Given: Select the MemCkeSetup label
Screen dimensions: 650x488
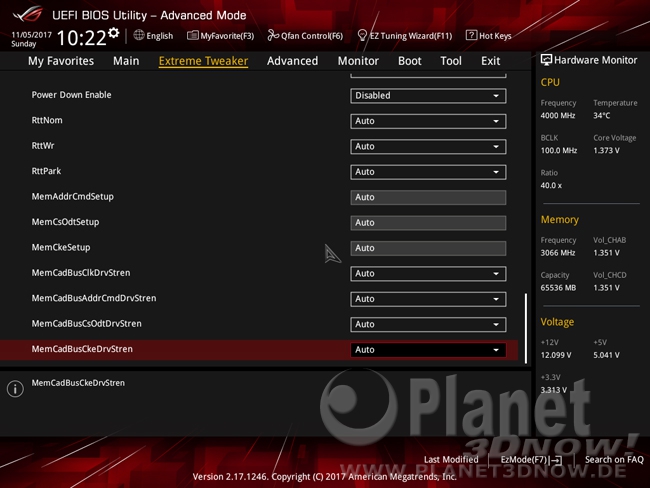Looking at the screenshot, I should point(61,248).
